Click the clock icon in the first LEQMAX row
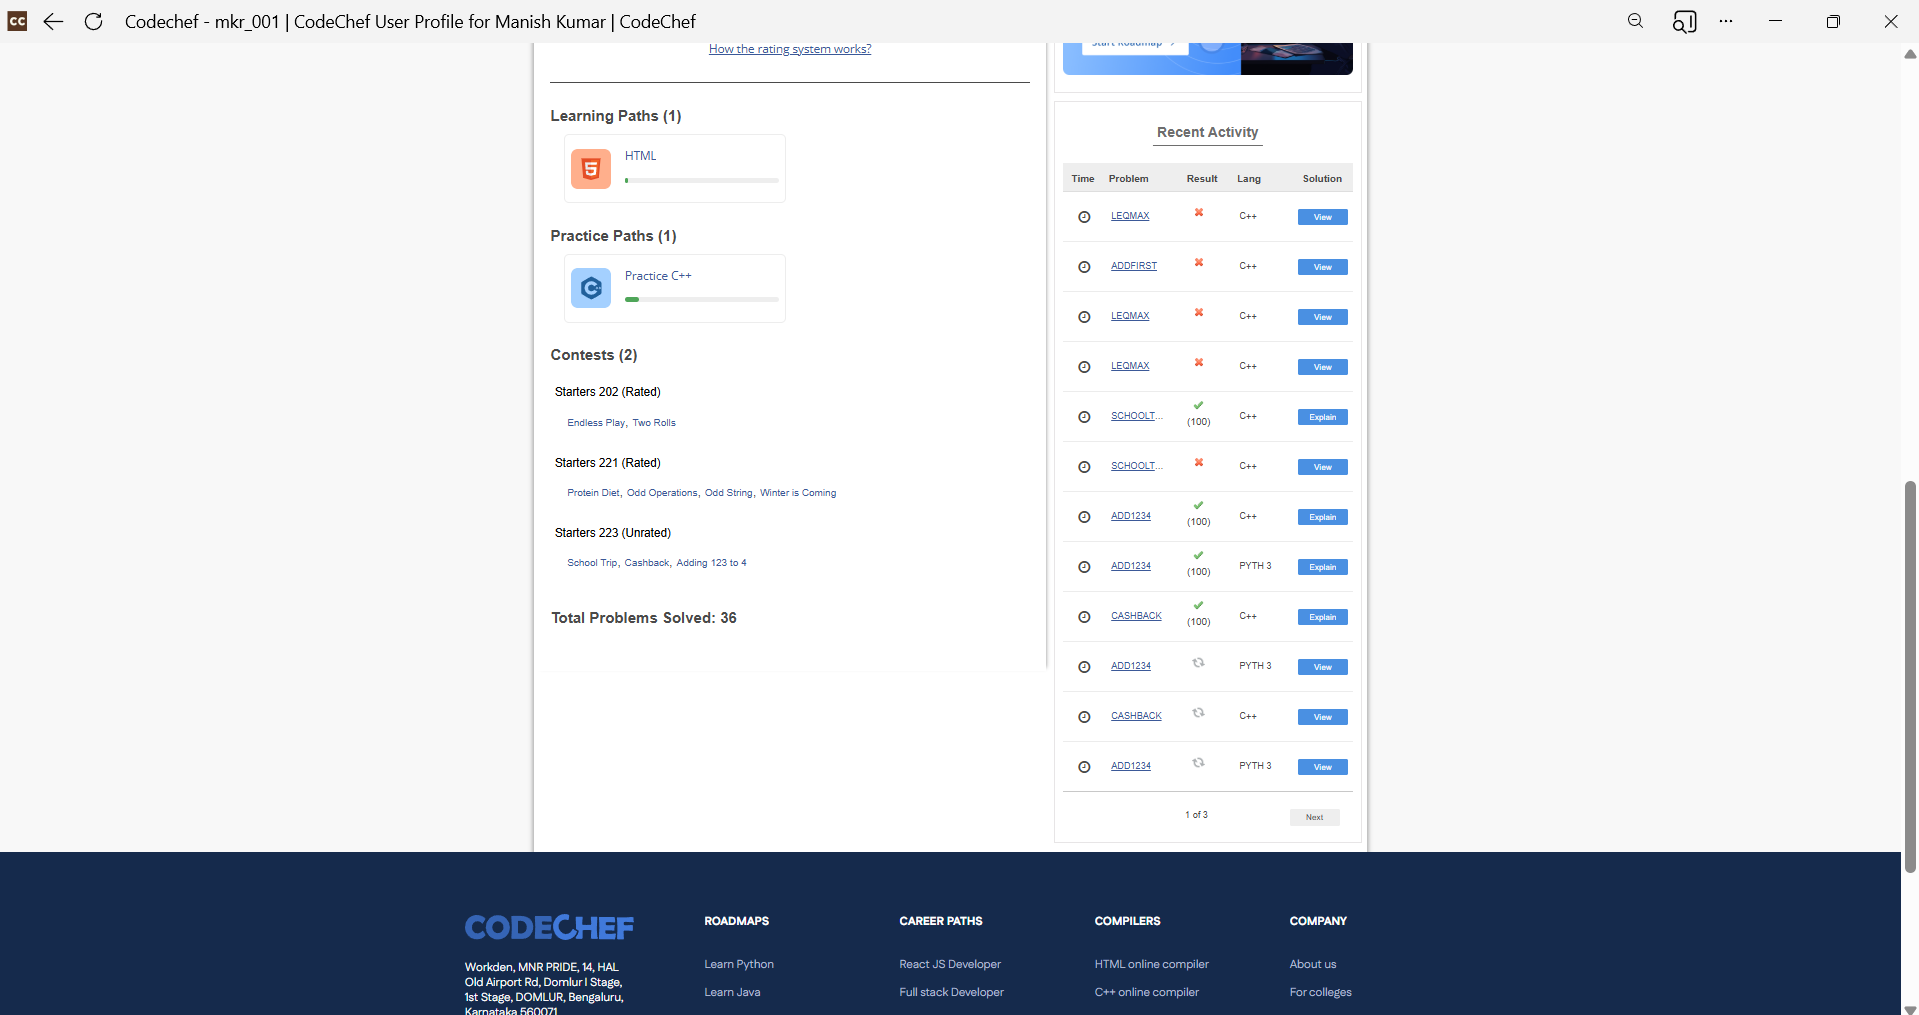 1084,217
